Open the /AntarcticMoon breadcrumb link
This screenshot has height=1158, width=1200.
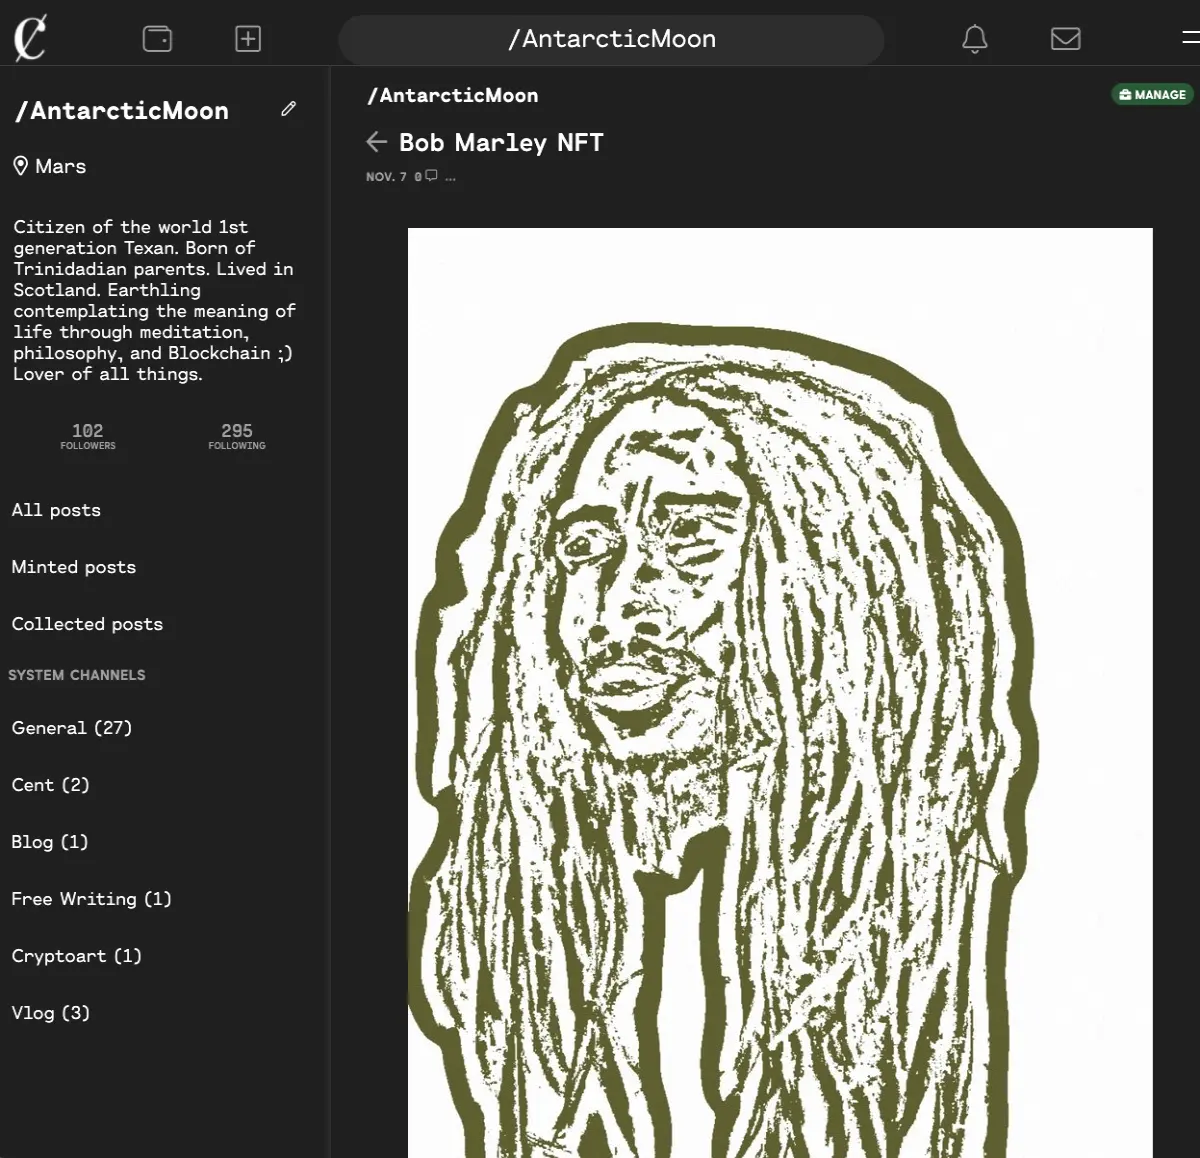tap(453, 95)
